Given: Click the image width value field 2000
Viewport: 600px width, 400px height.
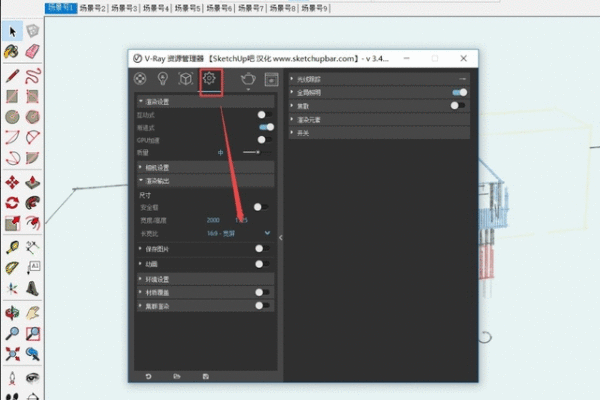Looking at the screenshot, I should click(213, 219).
